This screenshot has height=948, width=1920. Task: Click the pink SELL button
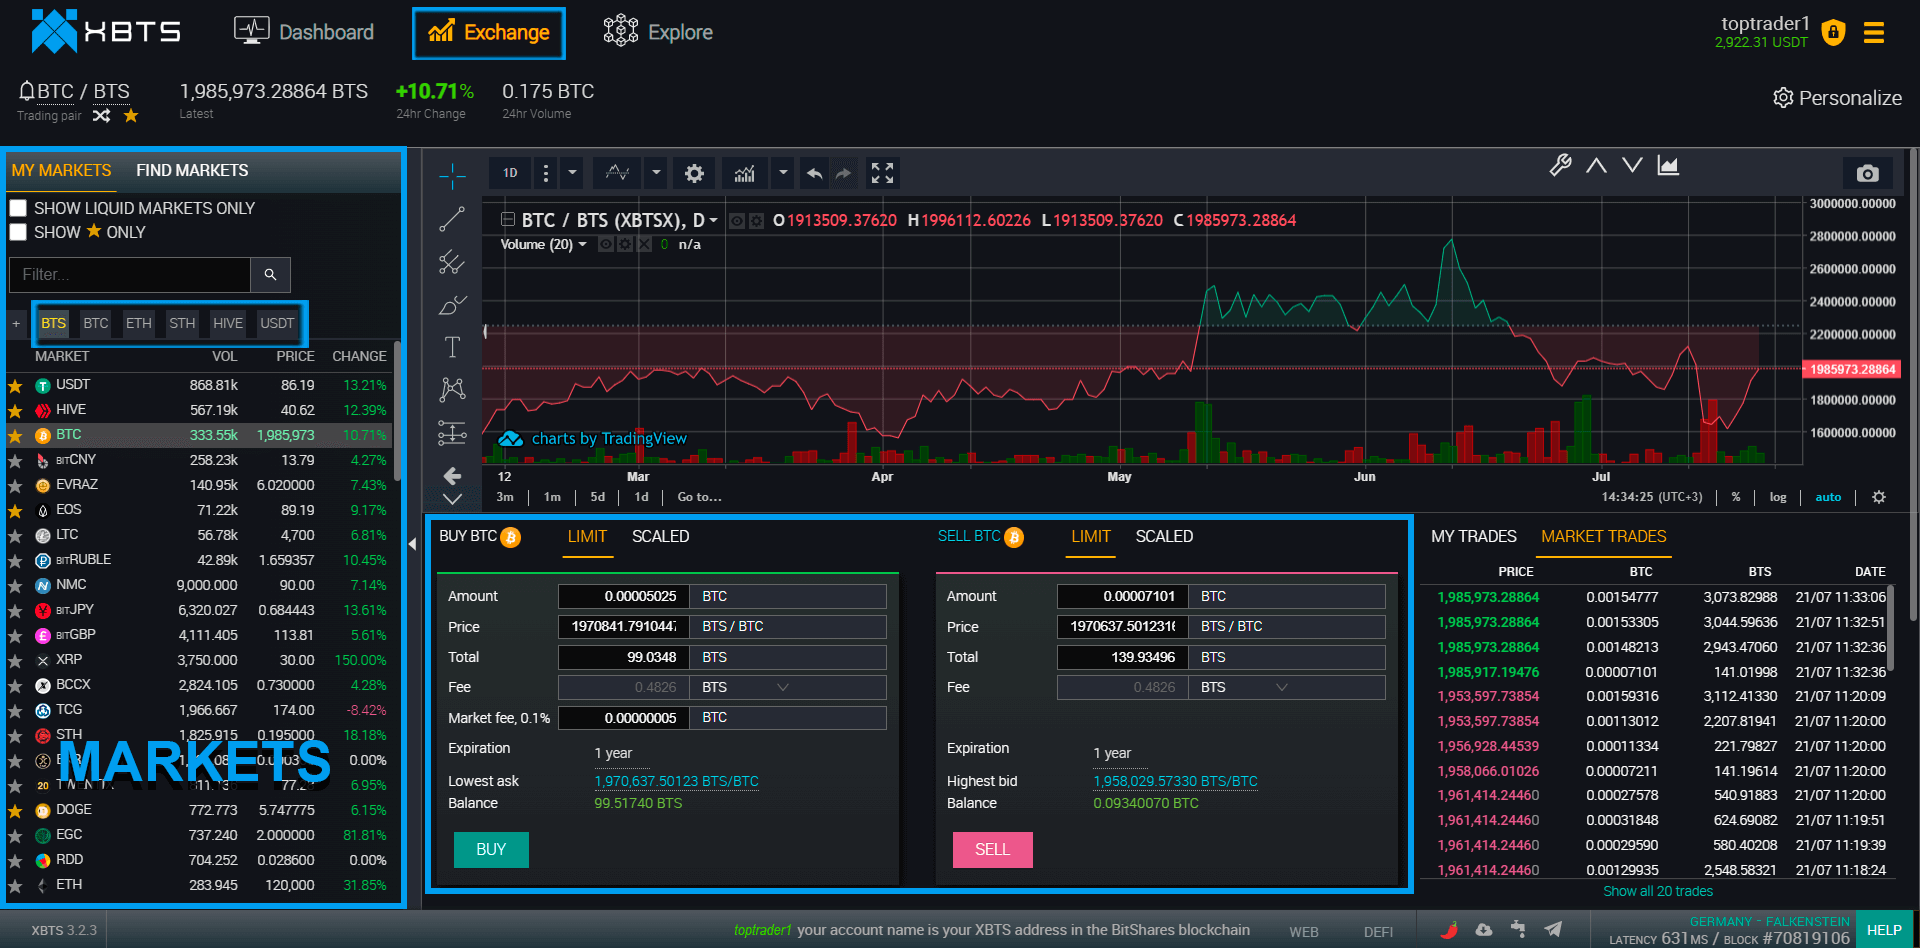click(992, 849)
